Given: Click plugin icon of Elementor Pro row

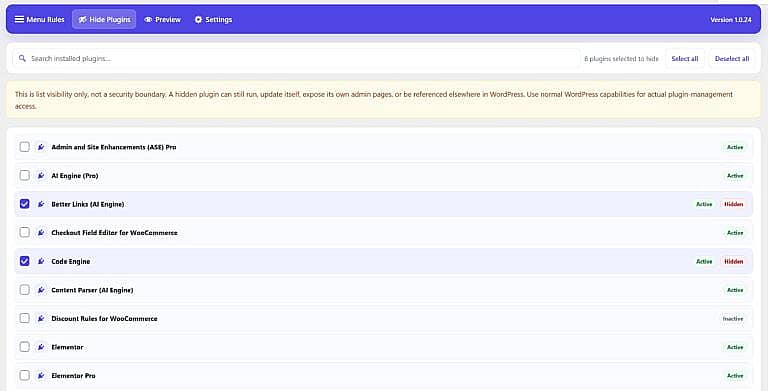Looking at the screenshot, I should click(41, 375).
